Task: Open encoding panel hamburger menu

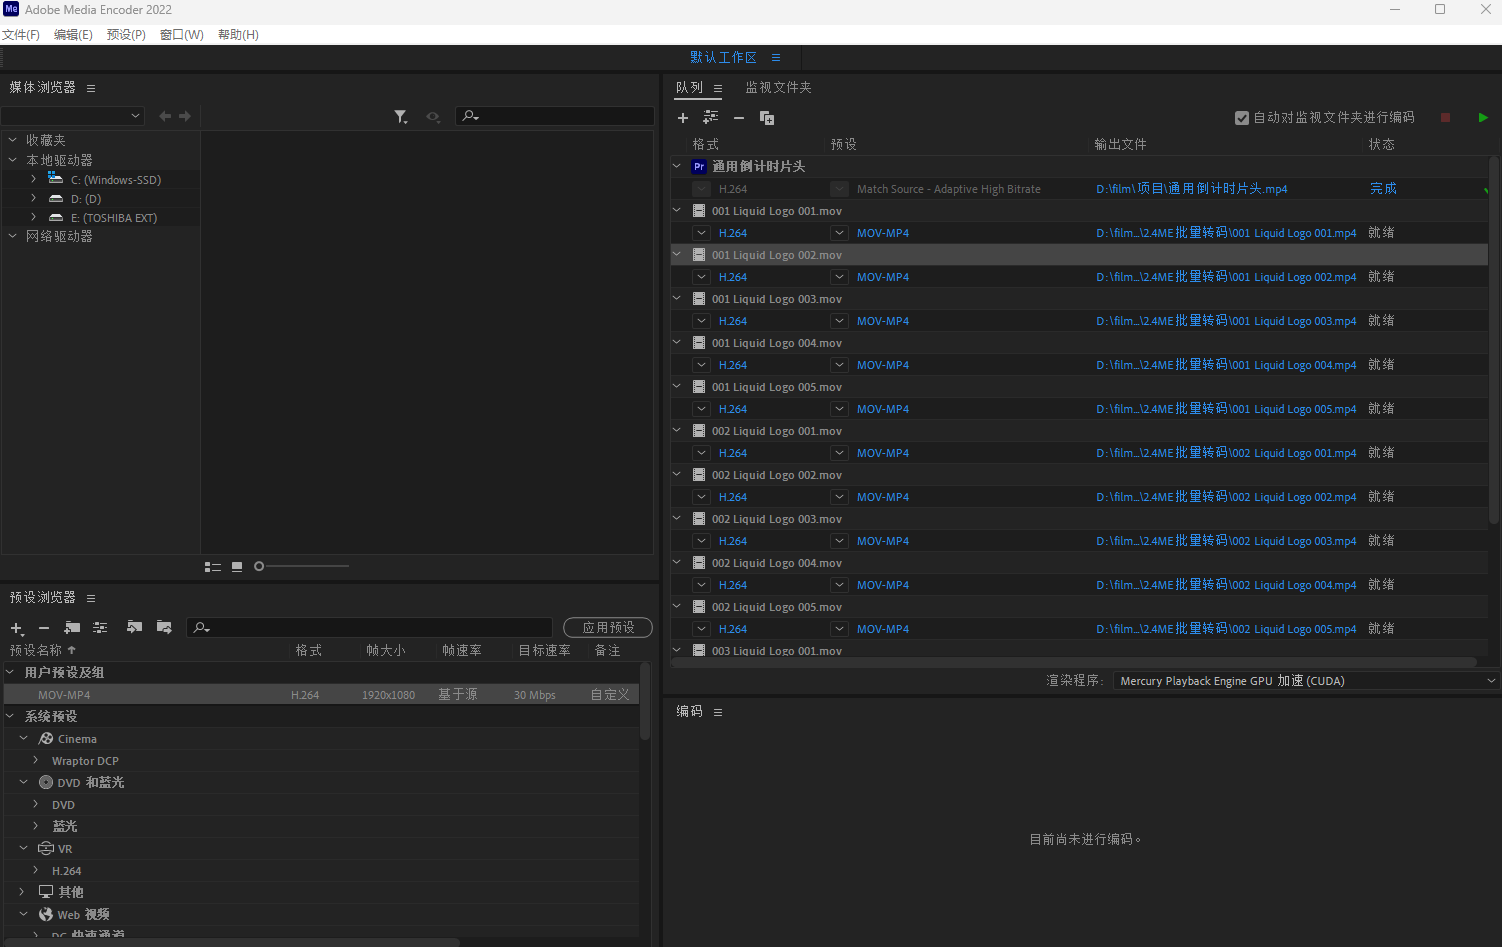Action: coord(718,712)
